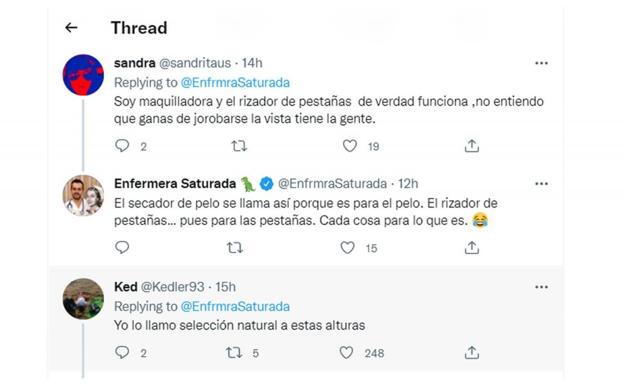
Task: Open @EnfrmraSaturada link in sandra's reply
Action: 235,83
